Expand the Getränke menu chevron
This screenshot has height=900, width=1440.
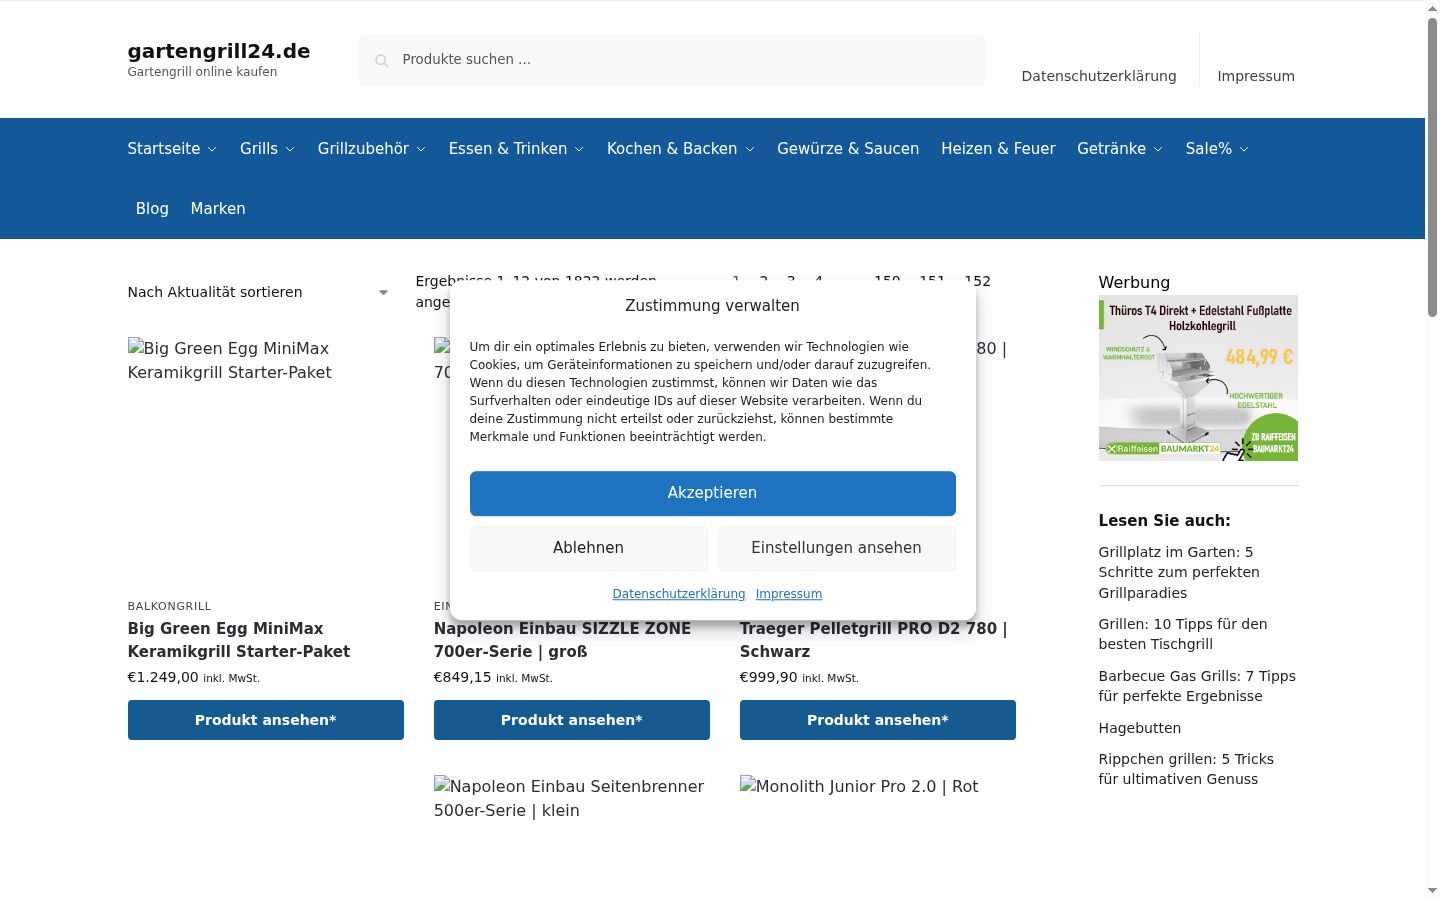1158,149
